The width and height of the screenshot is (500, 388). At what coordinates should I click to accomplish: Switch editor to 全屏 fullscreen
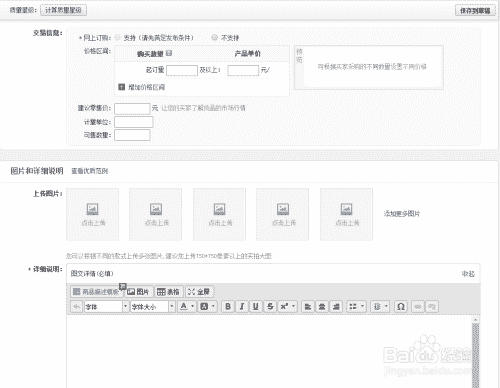pos(199,292)
